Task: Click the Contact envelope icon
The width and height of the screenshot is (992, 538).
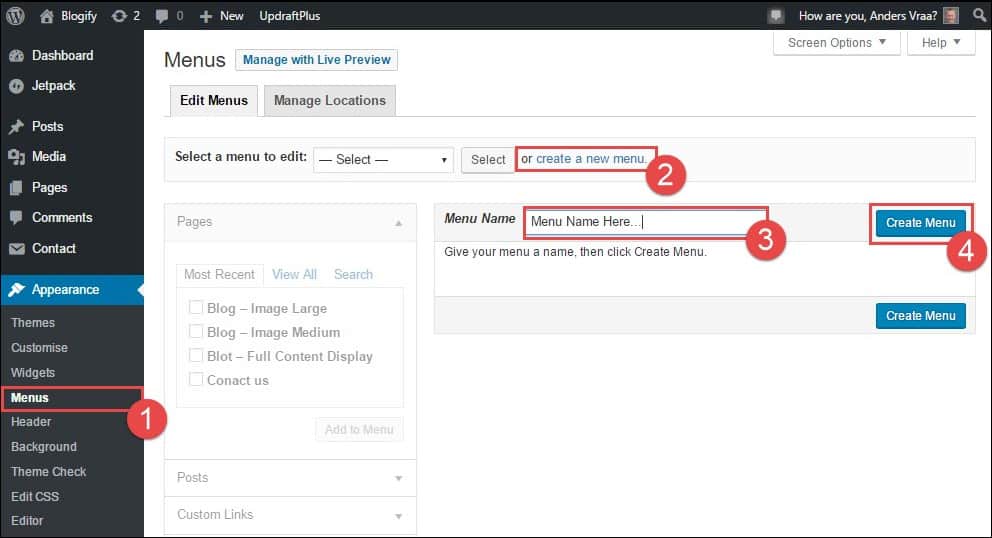Action: coord(16,249)
